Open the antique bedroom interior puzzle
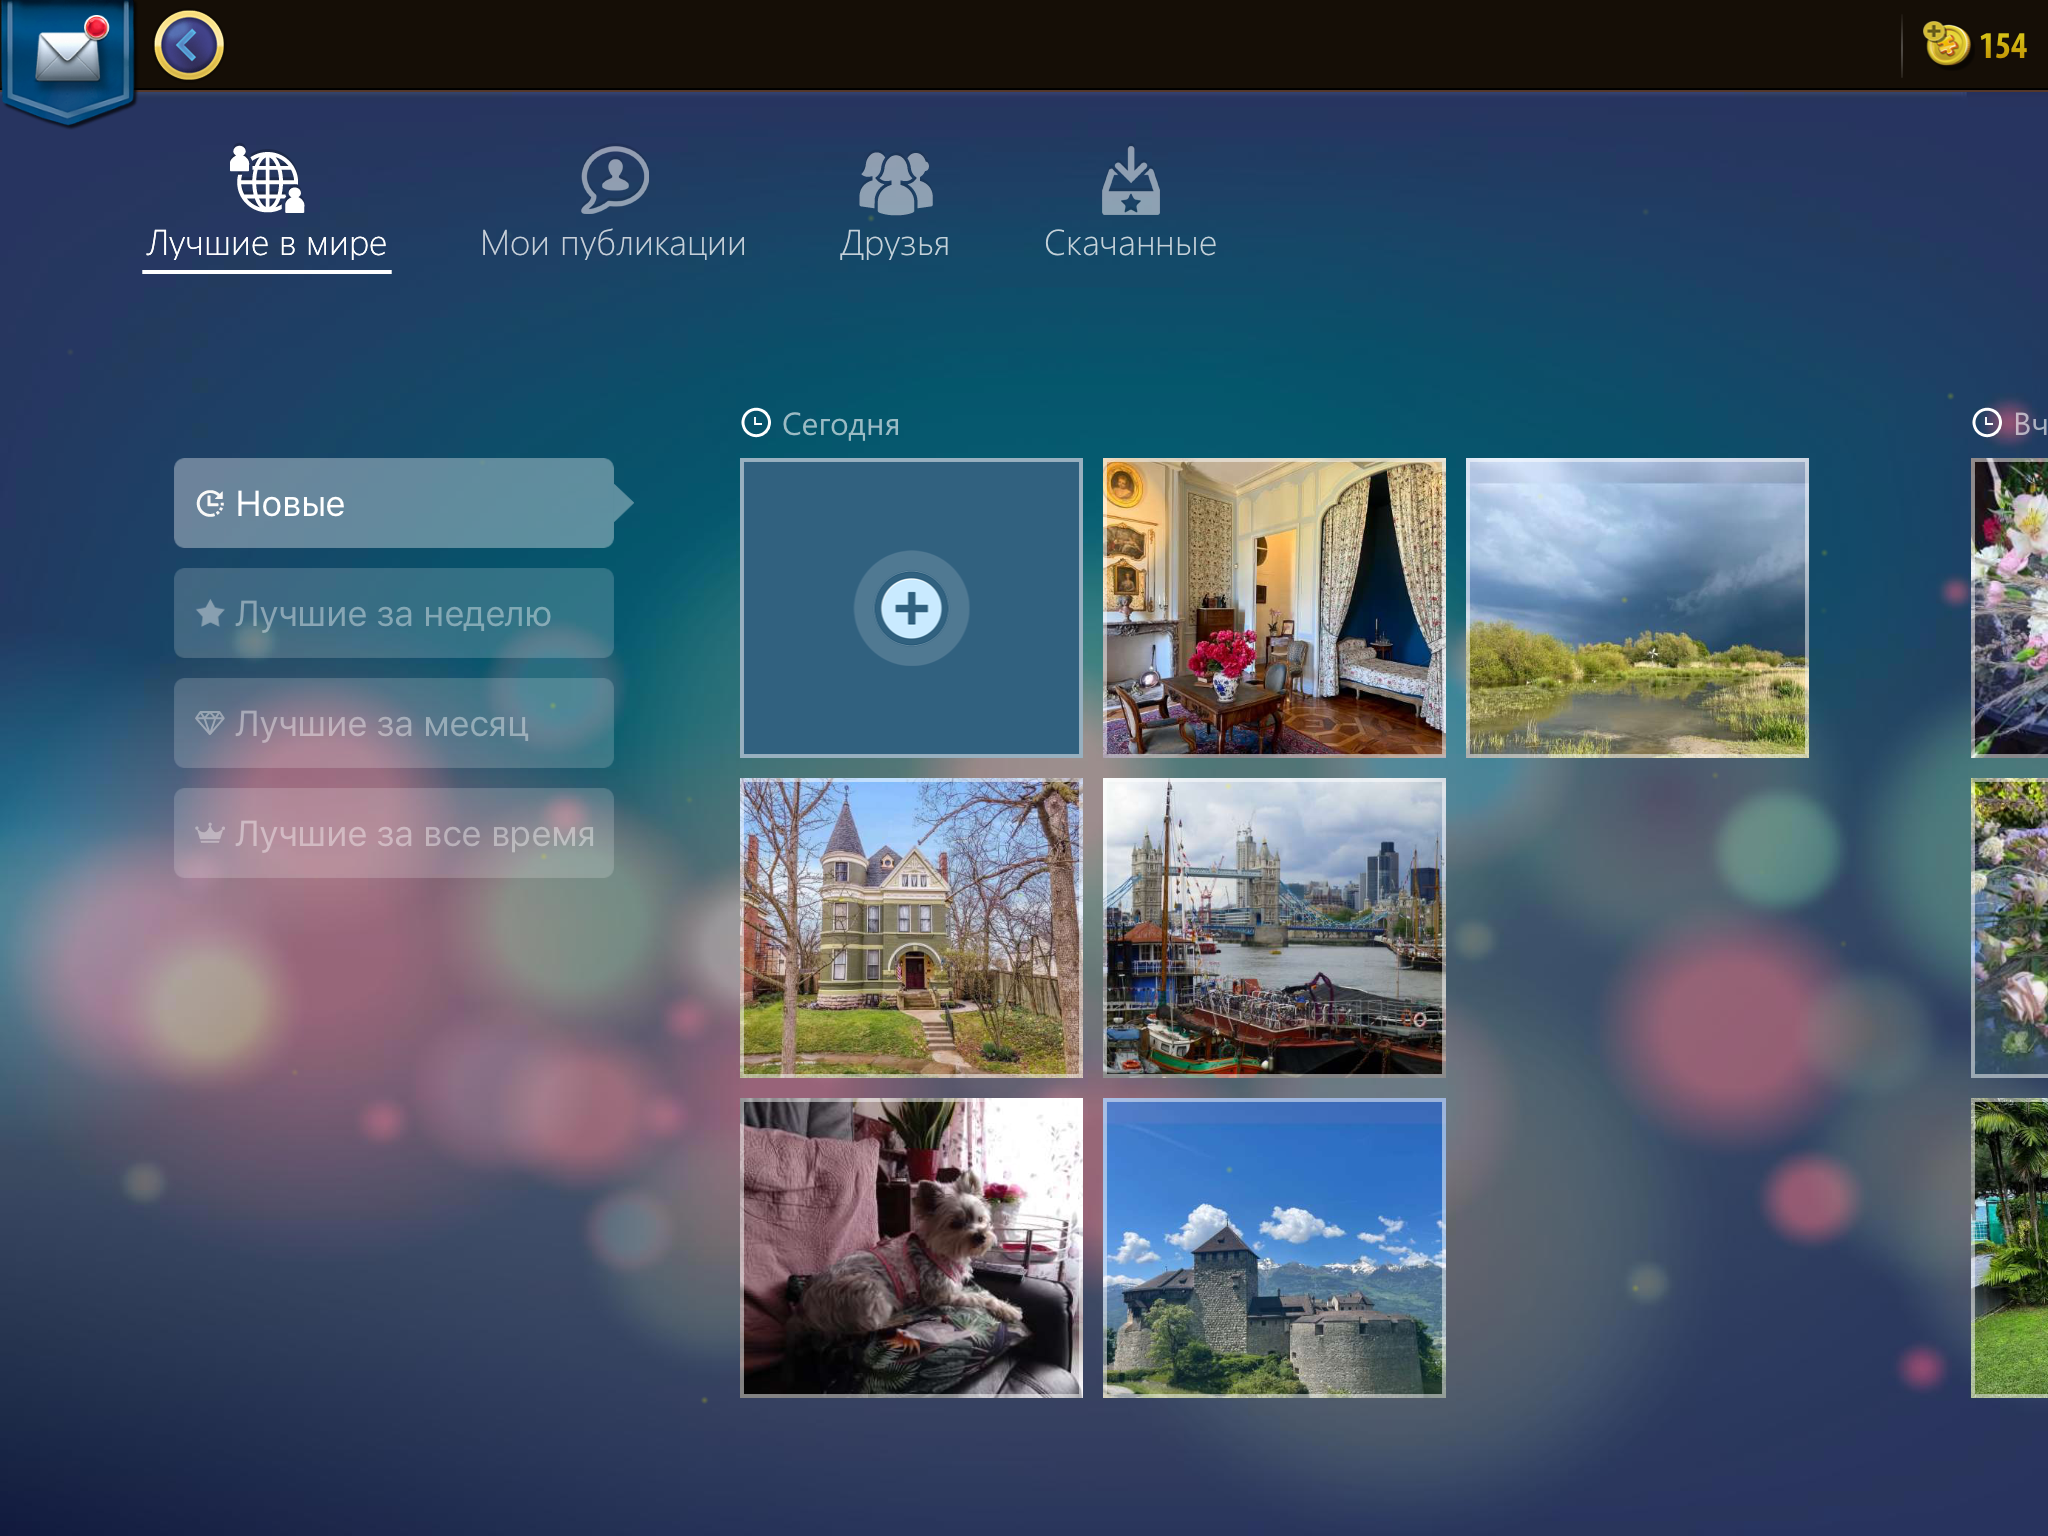Image resolution: width=2048 pixels, height=1536 pixels. point(1274,608)
